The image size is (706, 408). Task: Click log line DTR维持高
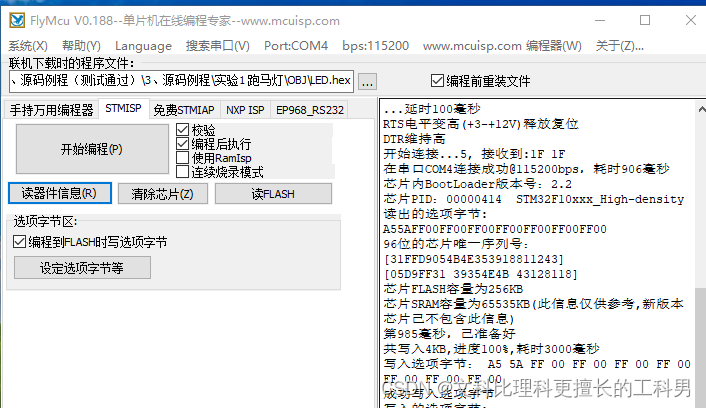(x=414, y=139)
